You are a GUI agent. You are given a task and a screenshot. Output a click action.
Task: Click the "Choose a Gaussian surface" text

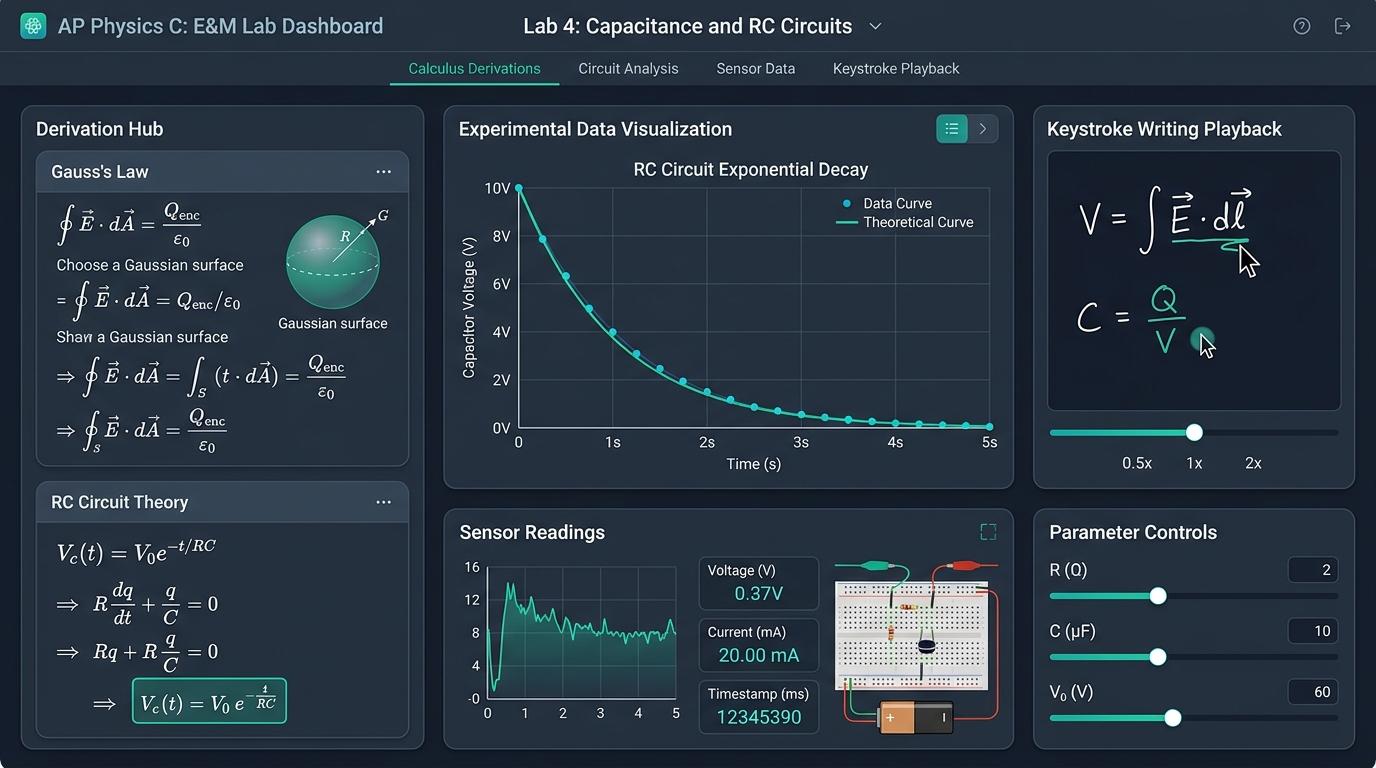(x=150, y=265)
